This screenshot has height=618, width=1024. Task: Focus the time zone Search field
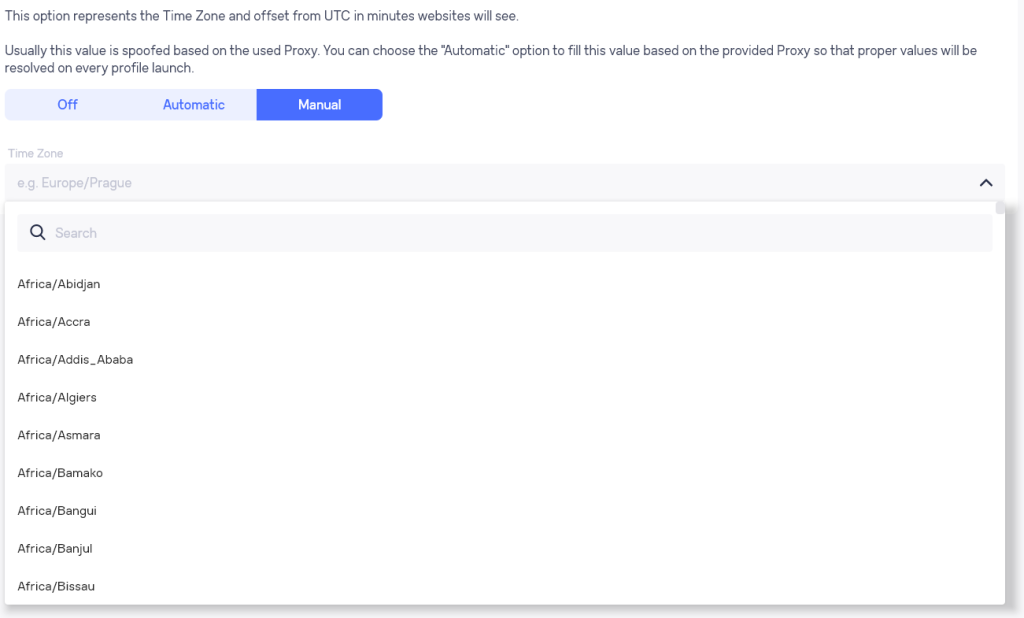click(x=504, y=233)
